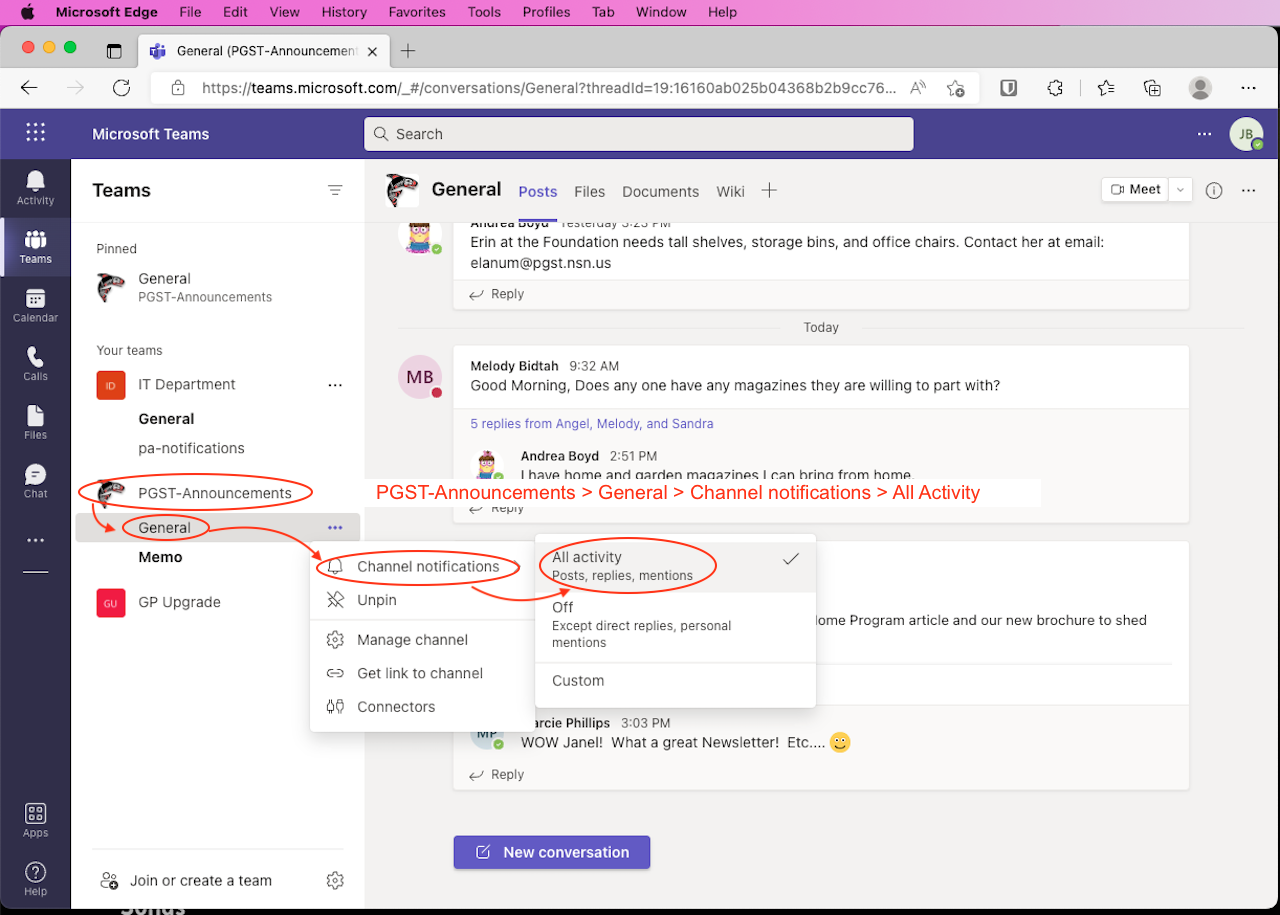Screen dimensions: 1280x915
Task: Select the Posts tab
Action: pos(538,191)
